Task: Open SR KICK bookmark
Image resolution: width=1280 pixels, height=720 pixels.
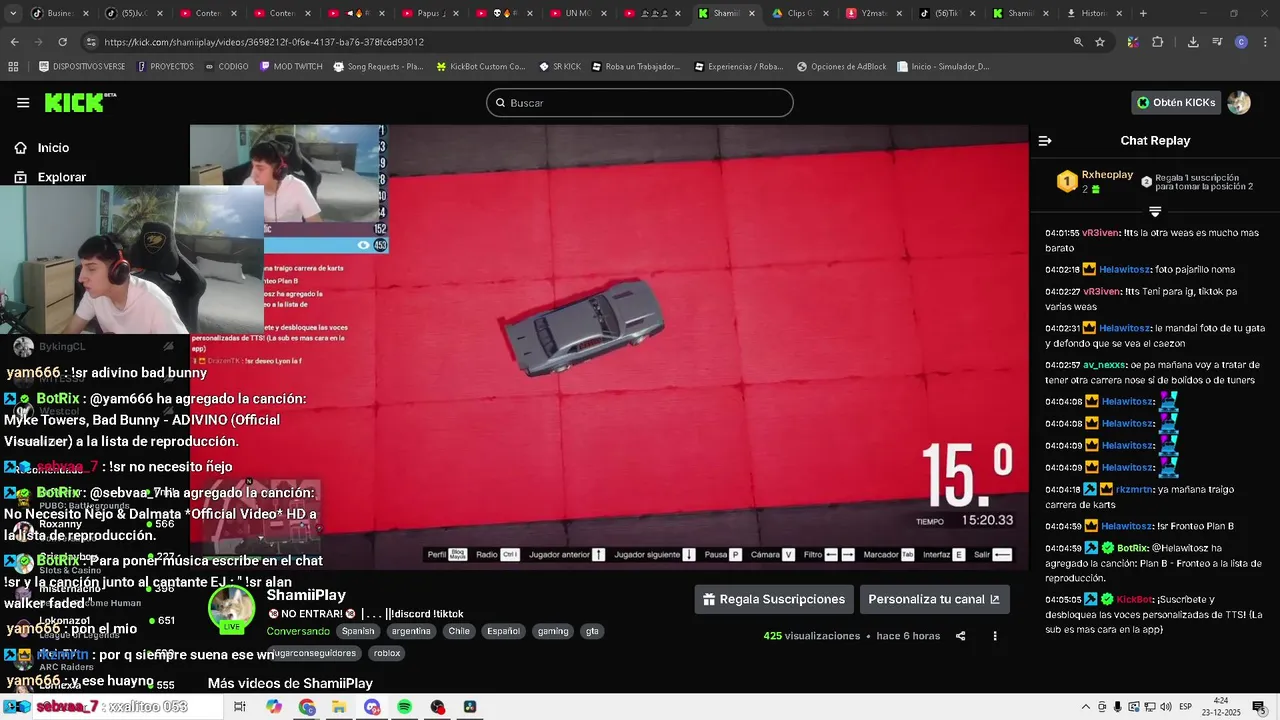Action: (x=560, y=67)
